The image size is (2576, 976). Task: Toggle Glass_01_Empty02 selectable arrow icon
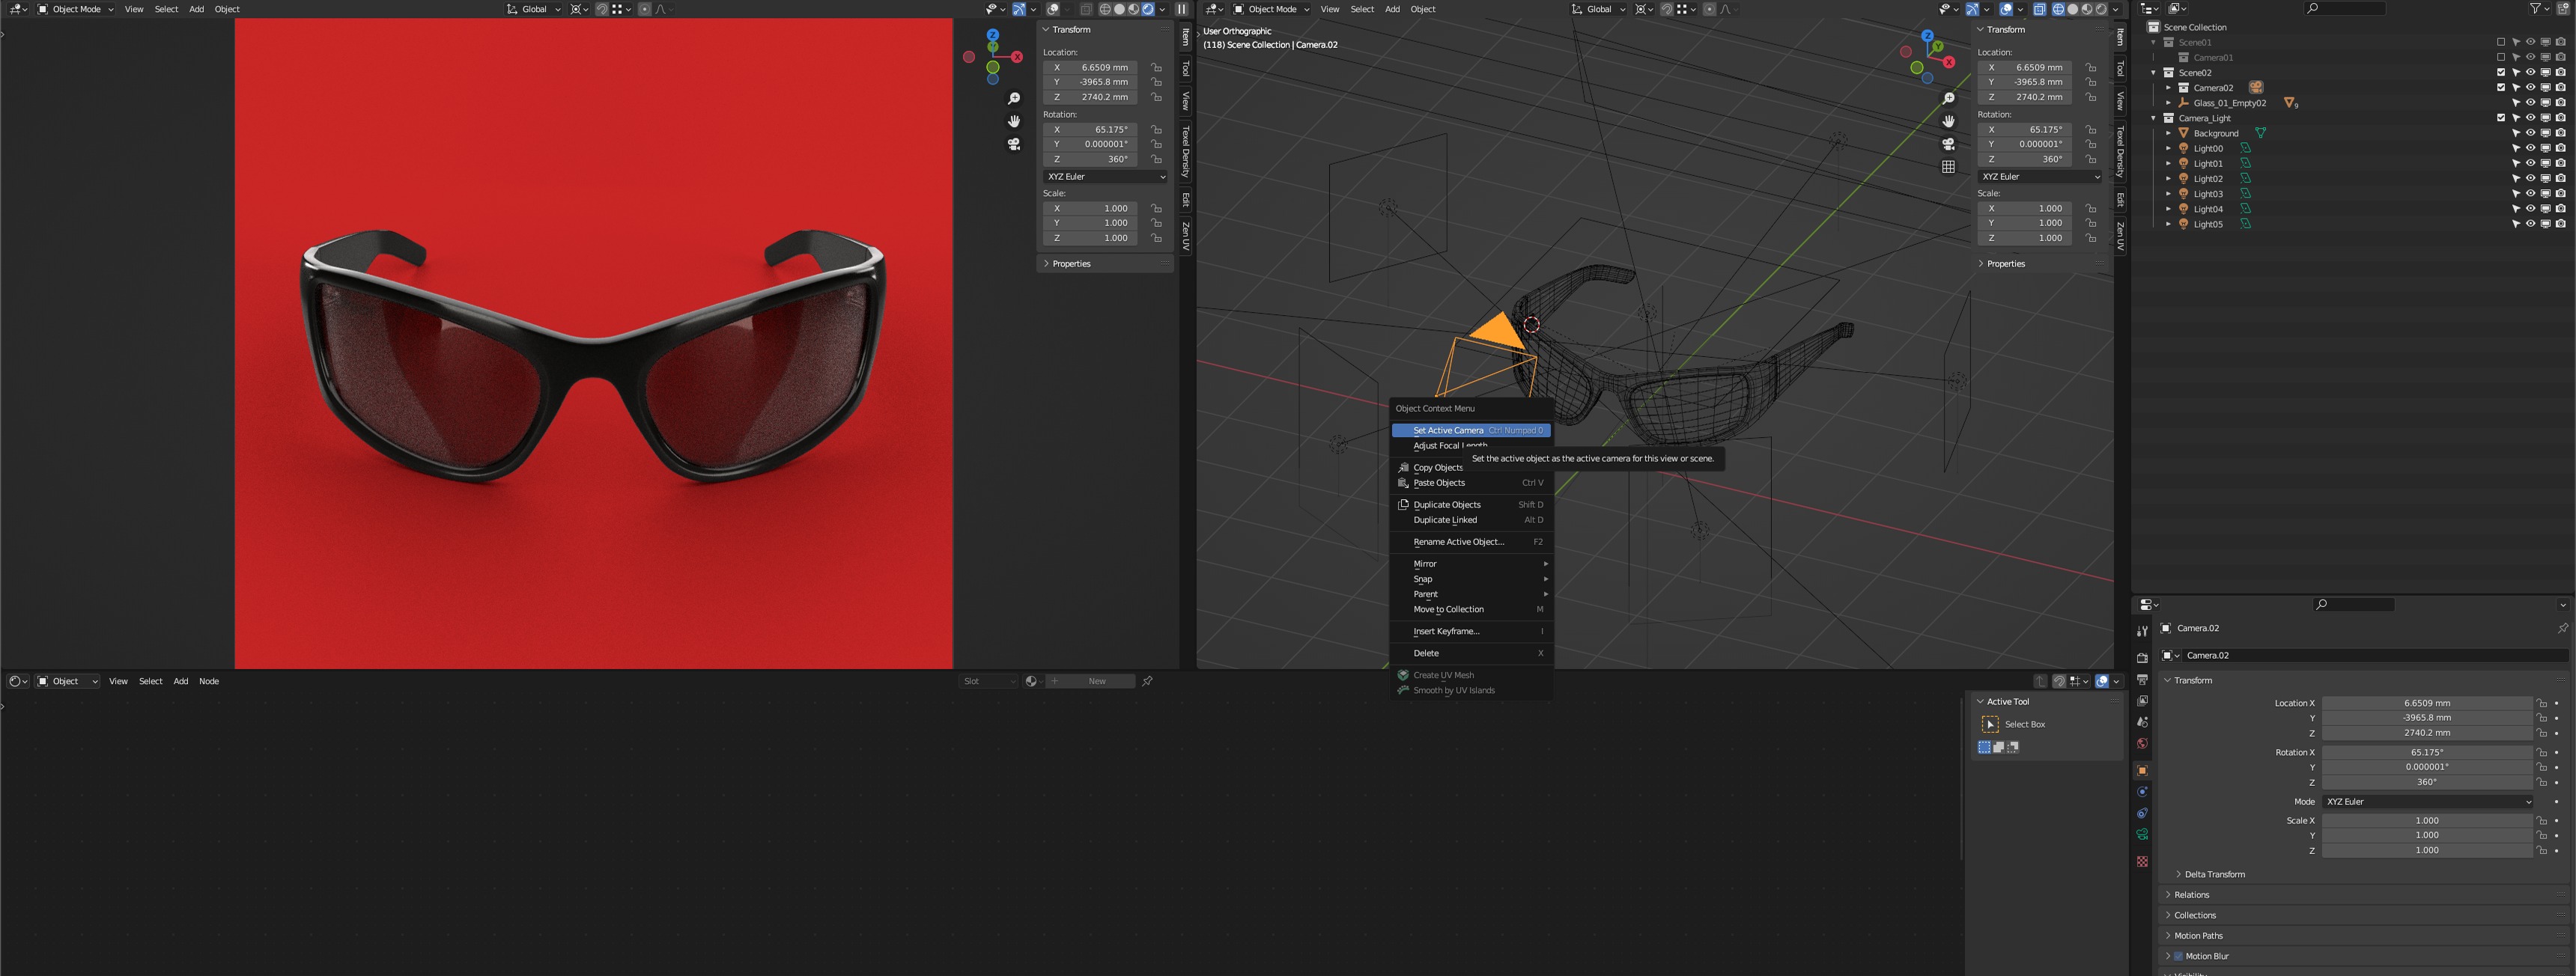pyautogui.click(x=2516, y=103)
